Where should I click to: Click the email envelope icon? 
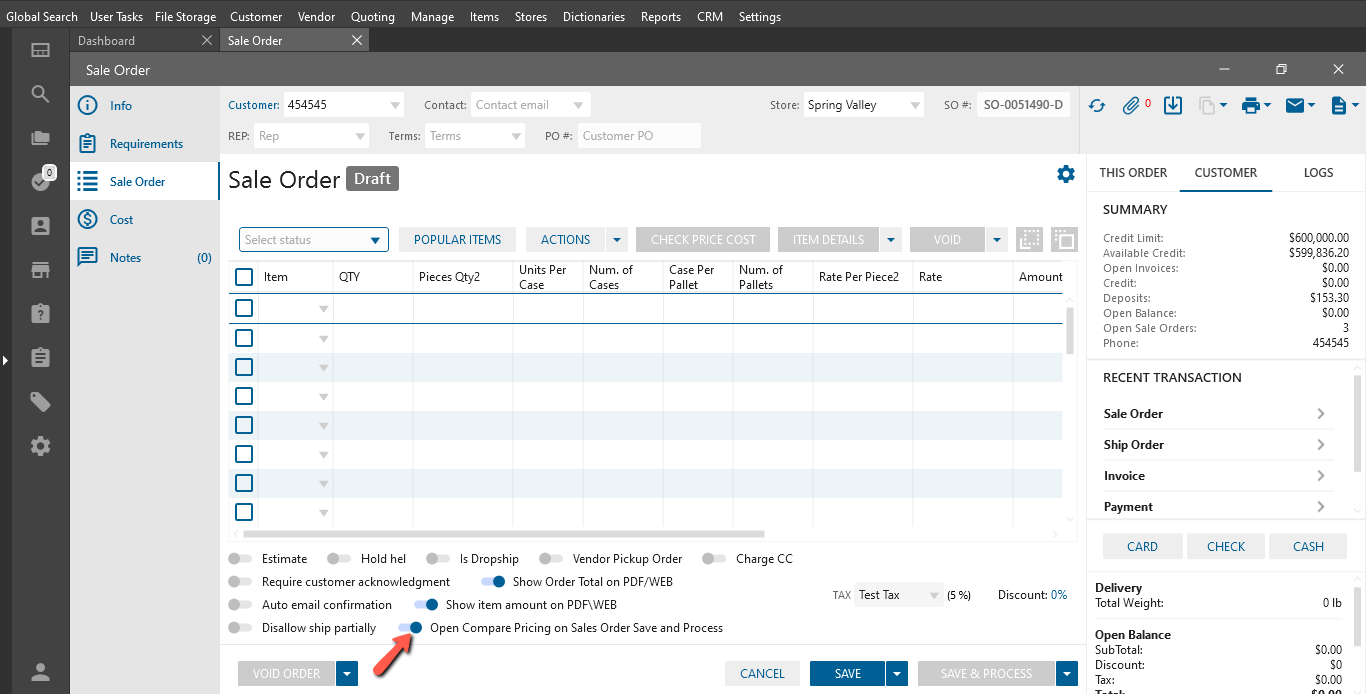(1294, 105)
